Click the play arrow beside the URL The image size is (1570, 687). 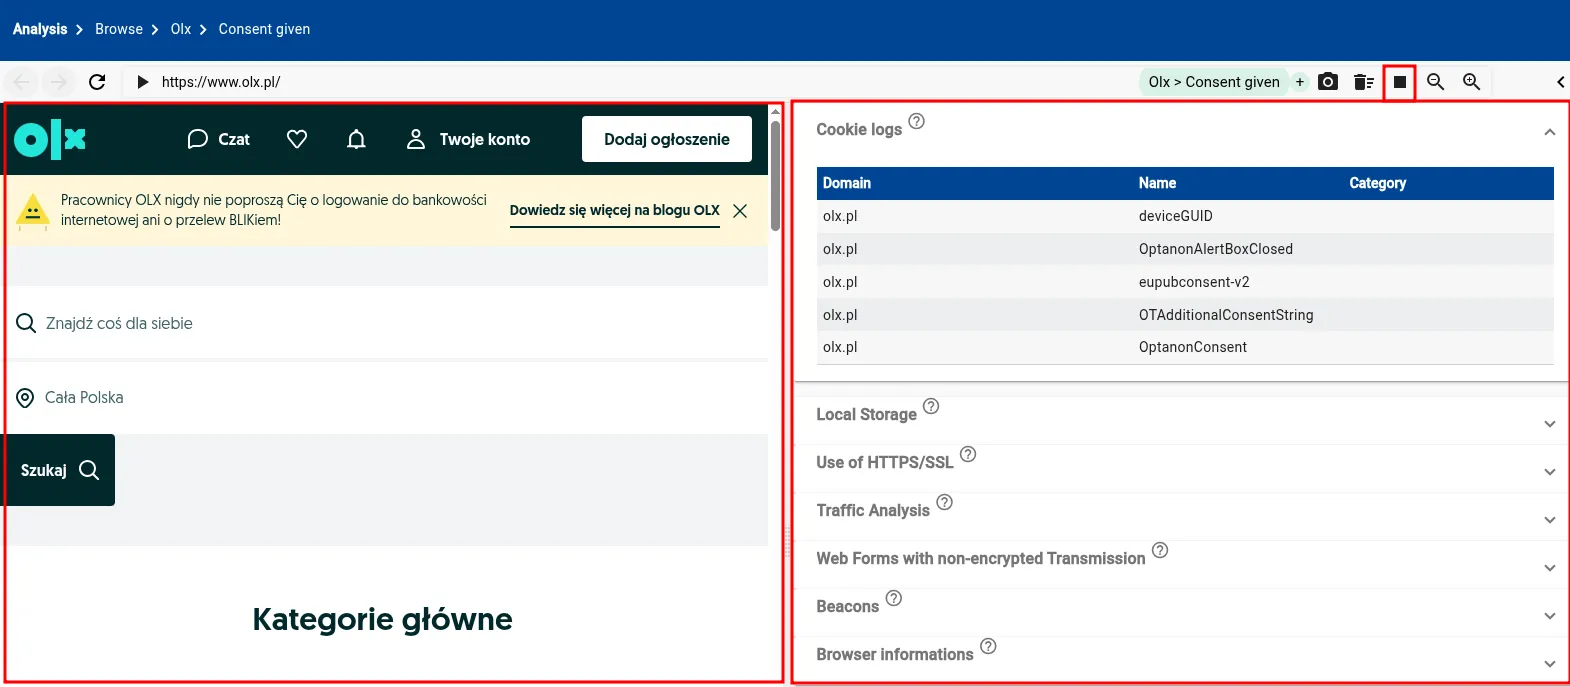click(x=142, y=82)
